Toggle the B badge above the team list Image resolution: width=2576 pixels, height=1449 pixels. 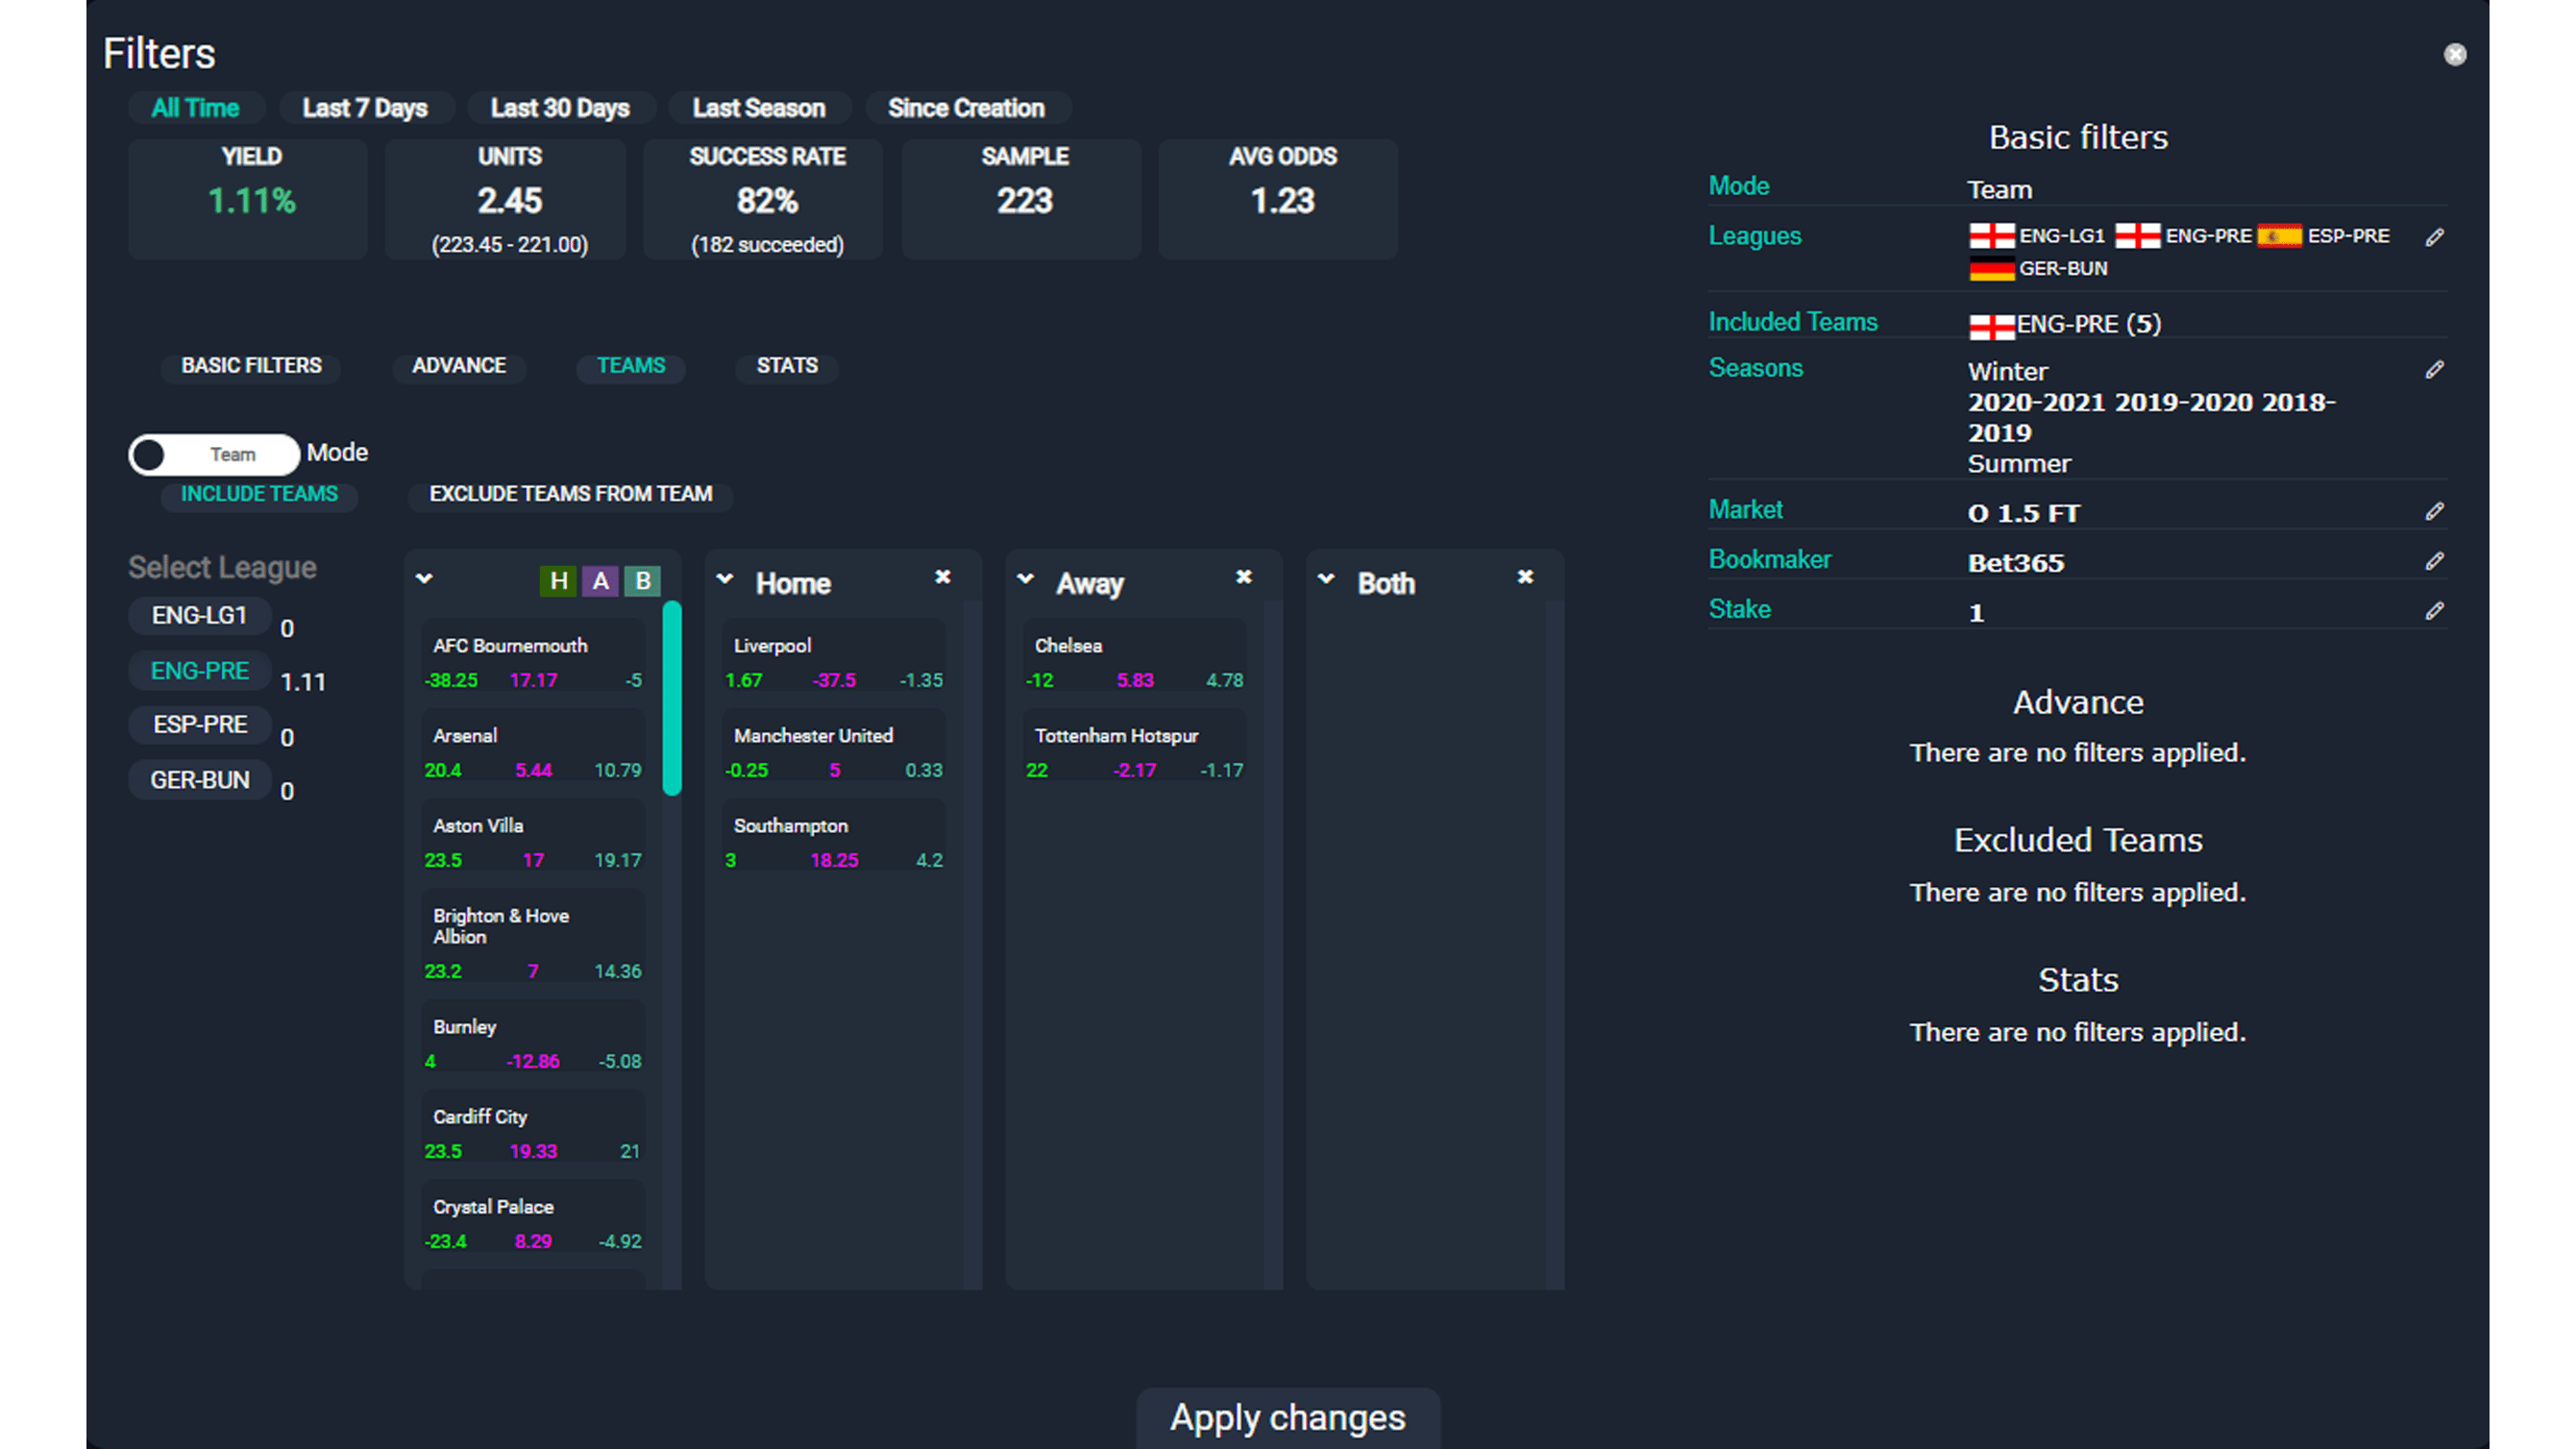point(643,580)
